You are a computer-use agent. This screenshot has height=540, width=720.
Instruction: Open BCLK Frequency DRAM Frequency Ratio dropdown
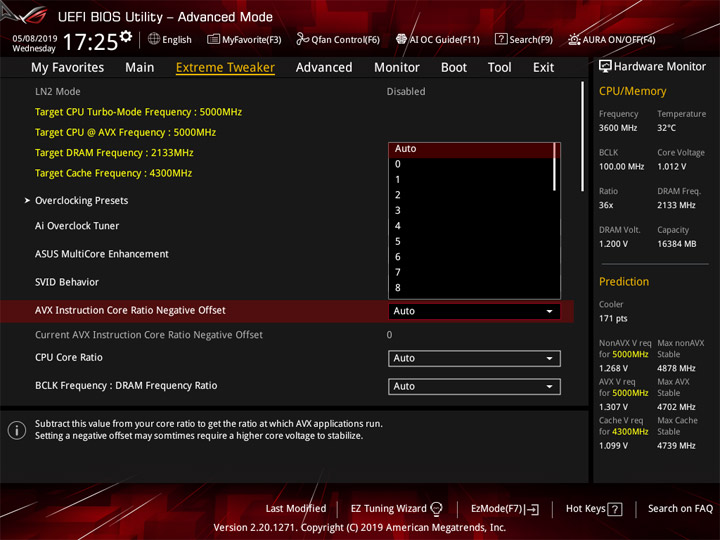click(x=474, y=386)
